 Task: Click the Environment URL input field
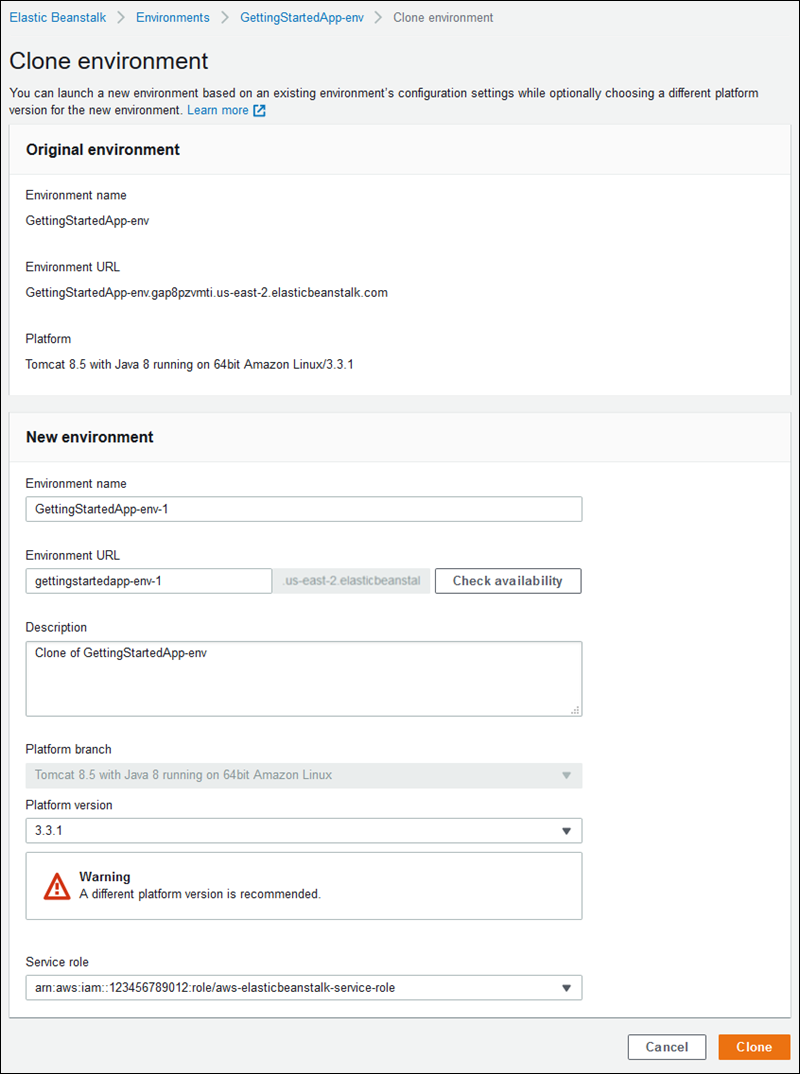149,581
